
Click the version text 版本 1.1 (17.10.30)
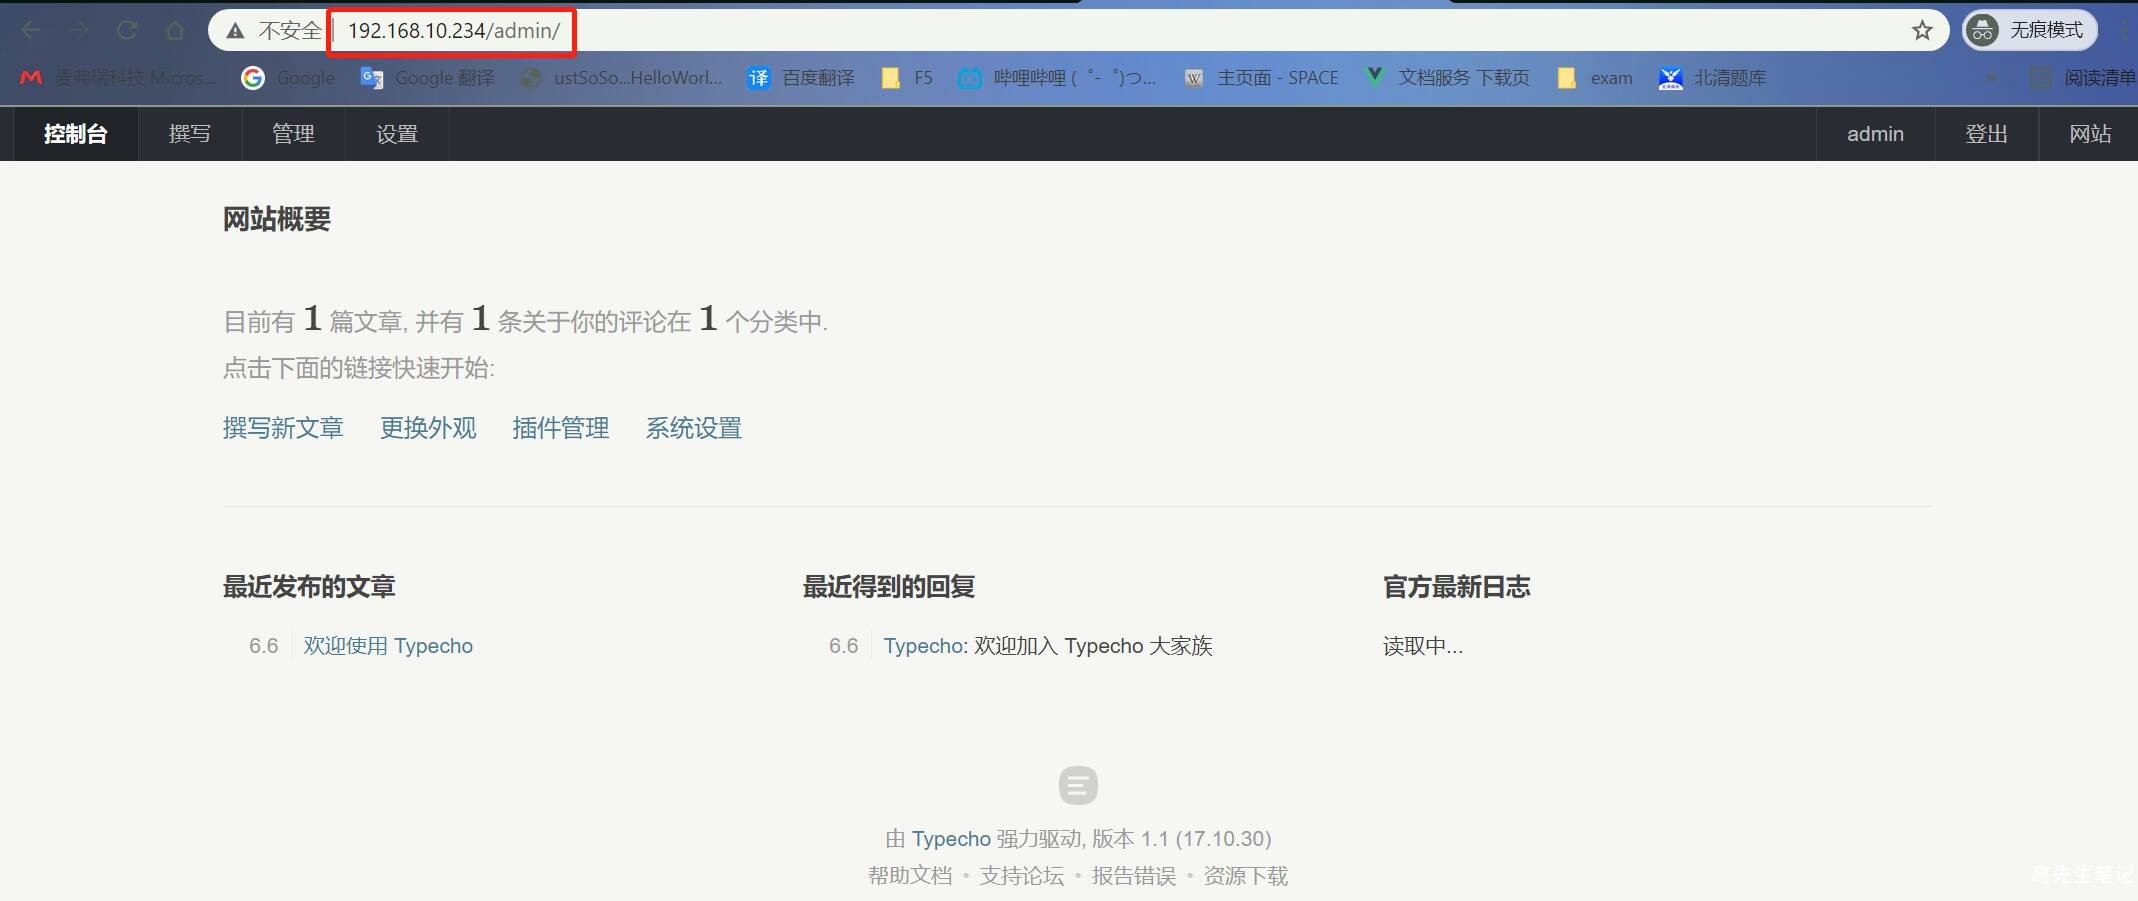[x=1182, y=839]
